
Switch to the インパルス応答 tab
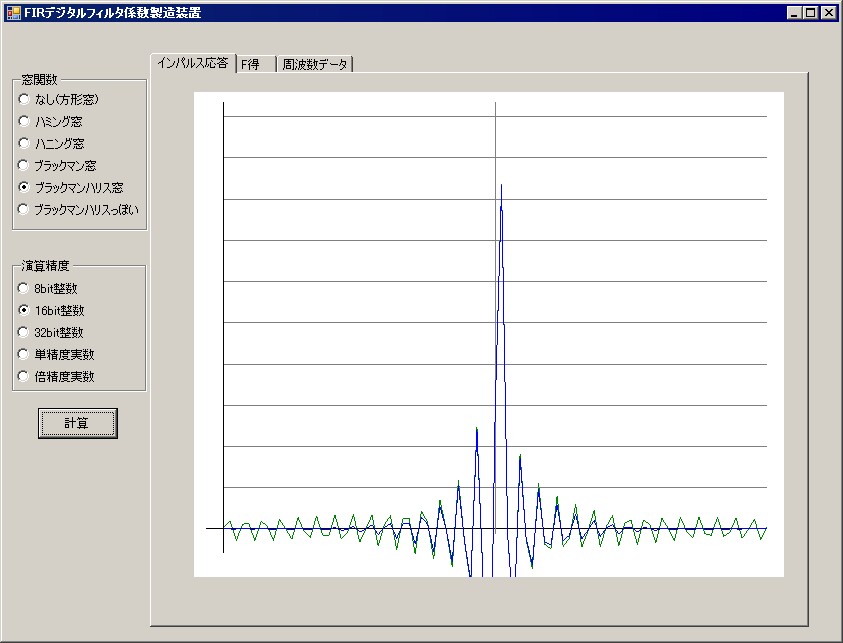coord(193,63)
